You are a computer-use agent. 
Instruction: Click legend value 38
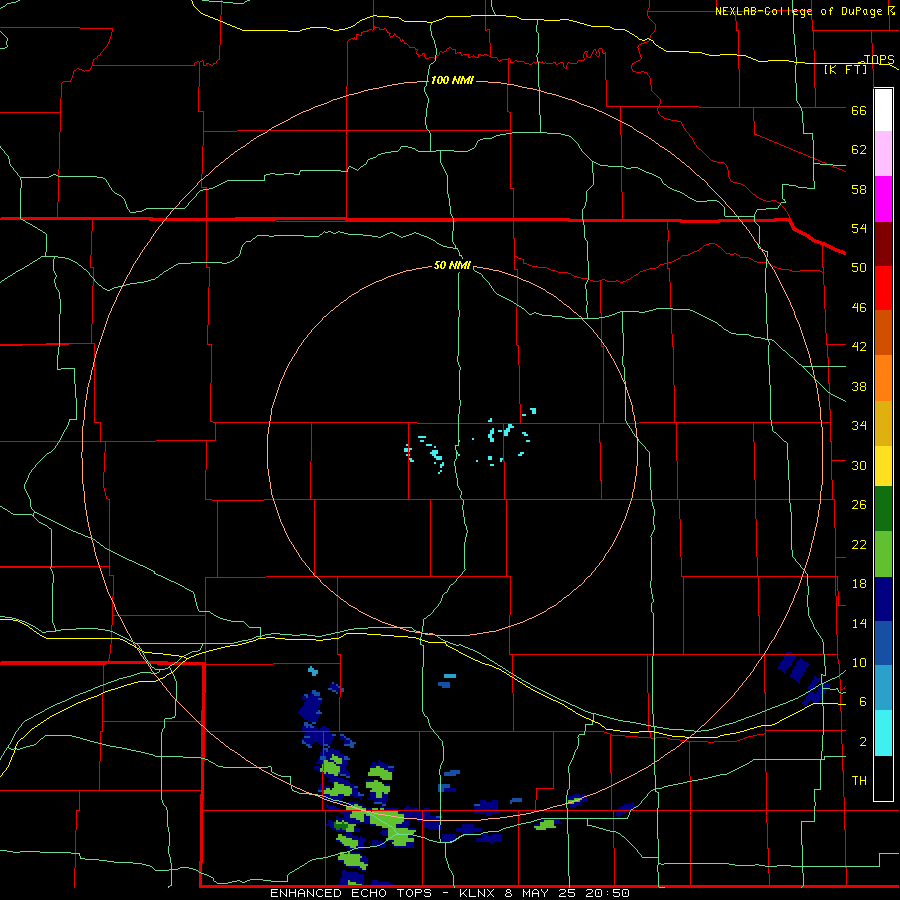[859, 387]
